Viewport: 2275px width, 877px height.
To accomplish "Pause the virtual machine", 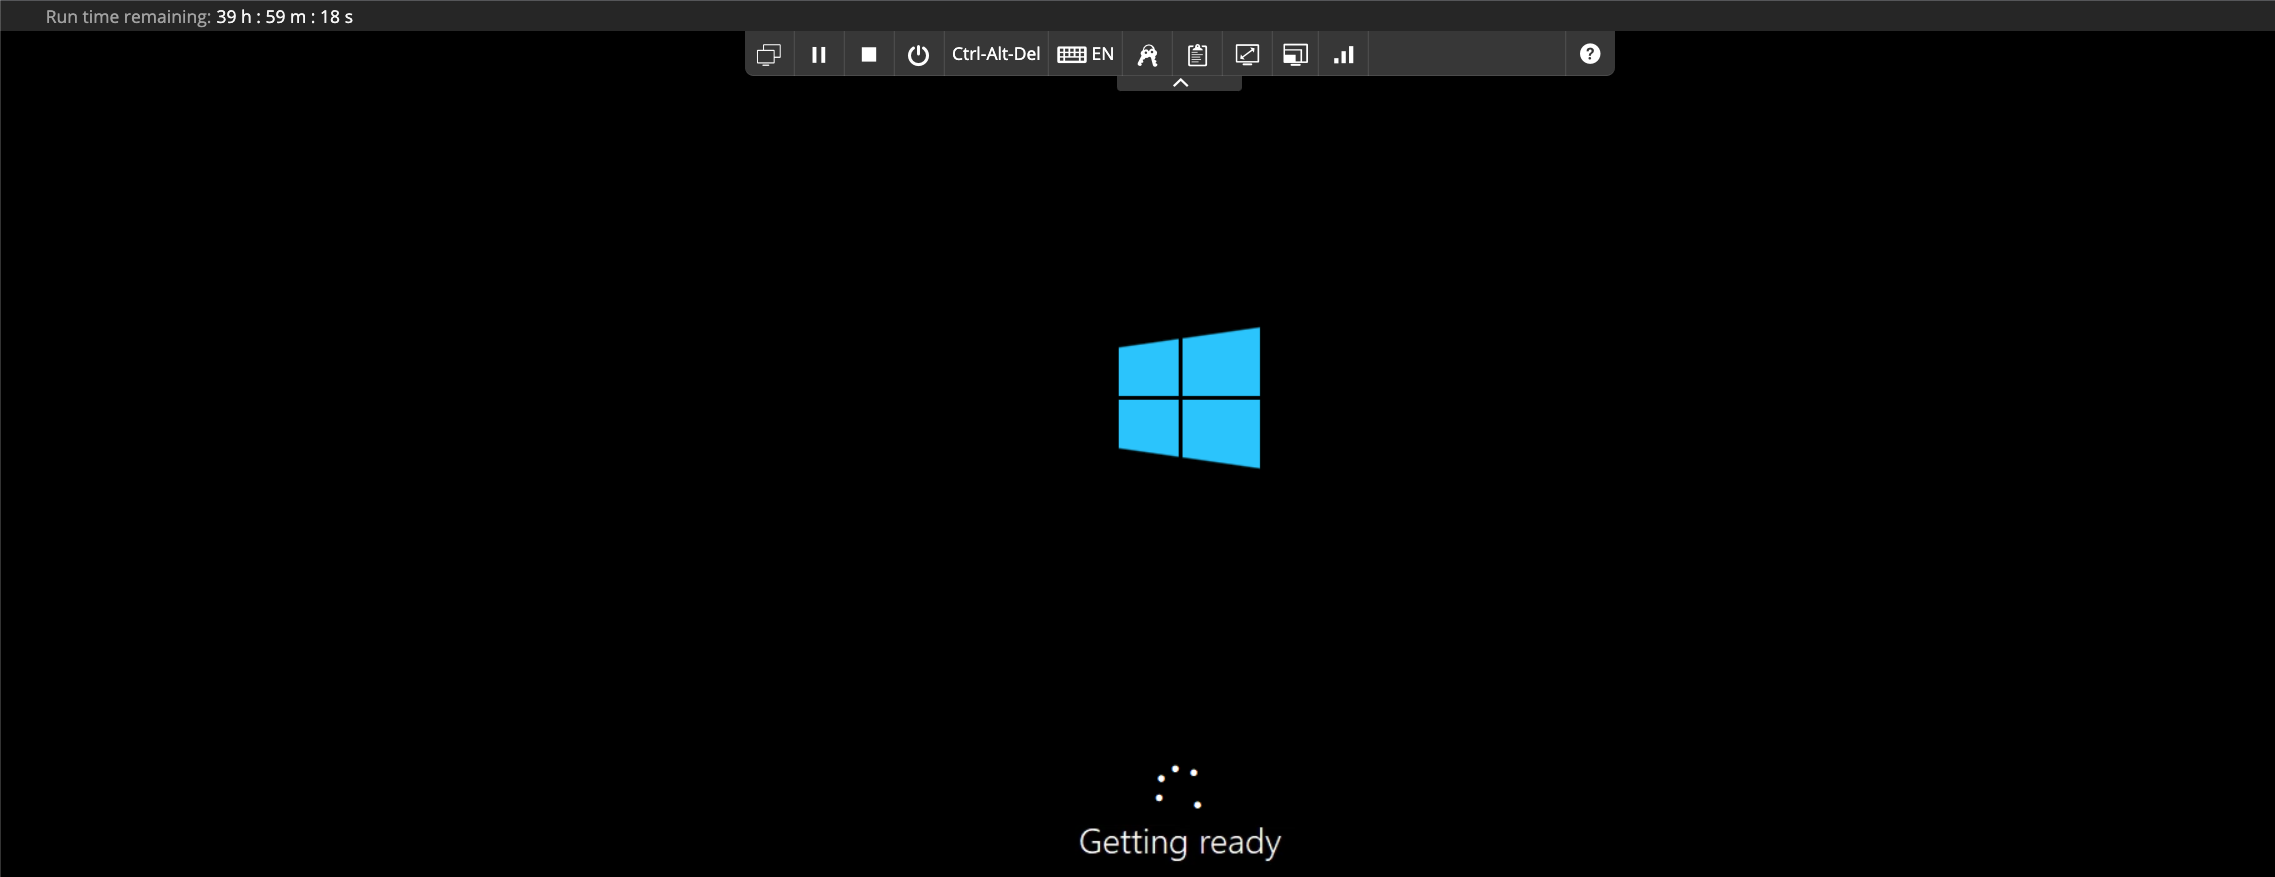I will (x=819, y=54).
